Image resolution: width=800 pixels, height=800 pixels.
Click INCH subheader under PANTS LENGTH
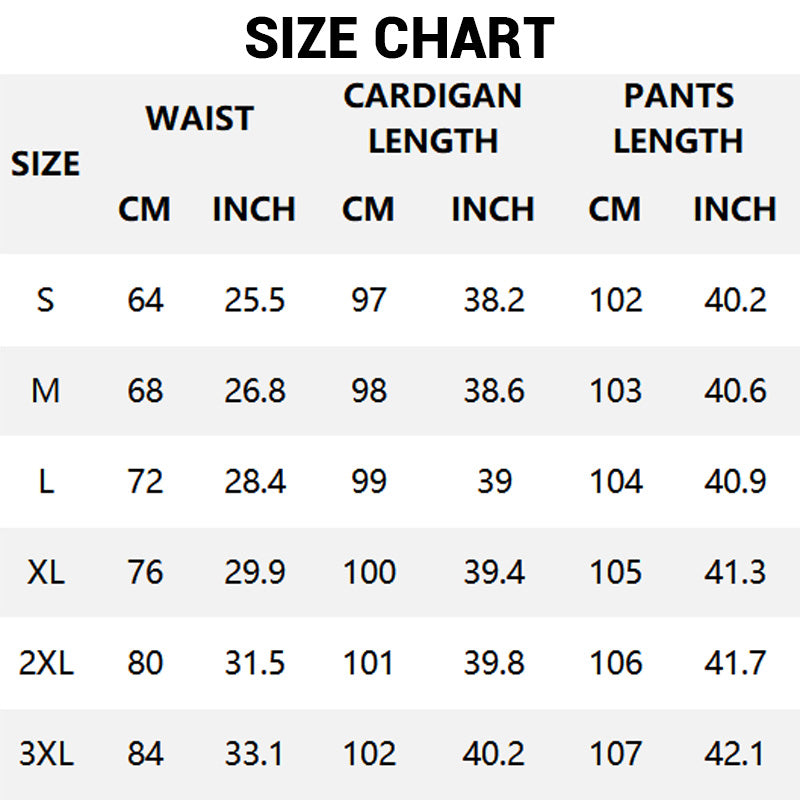point(735,209)
